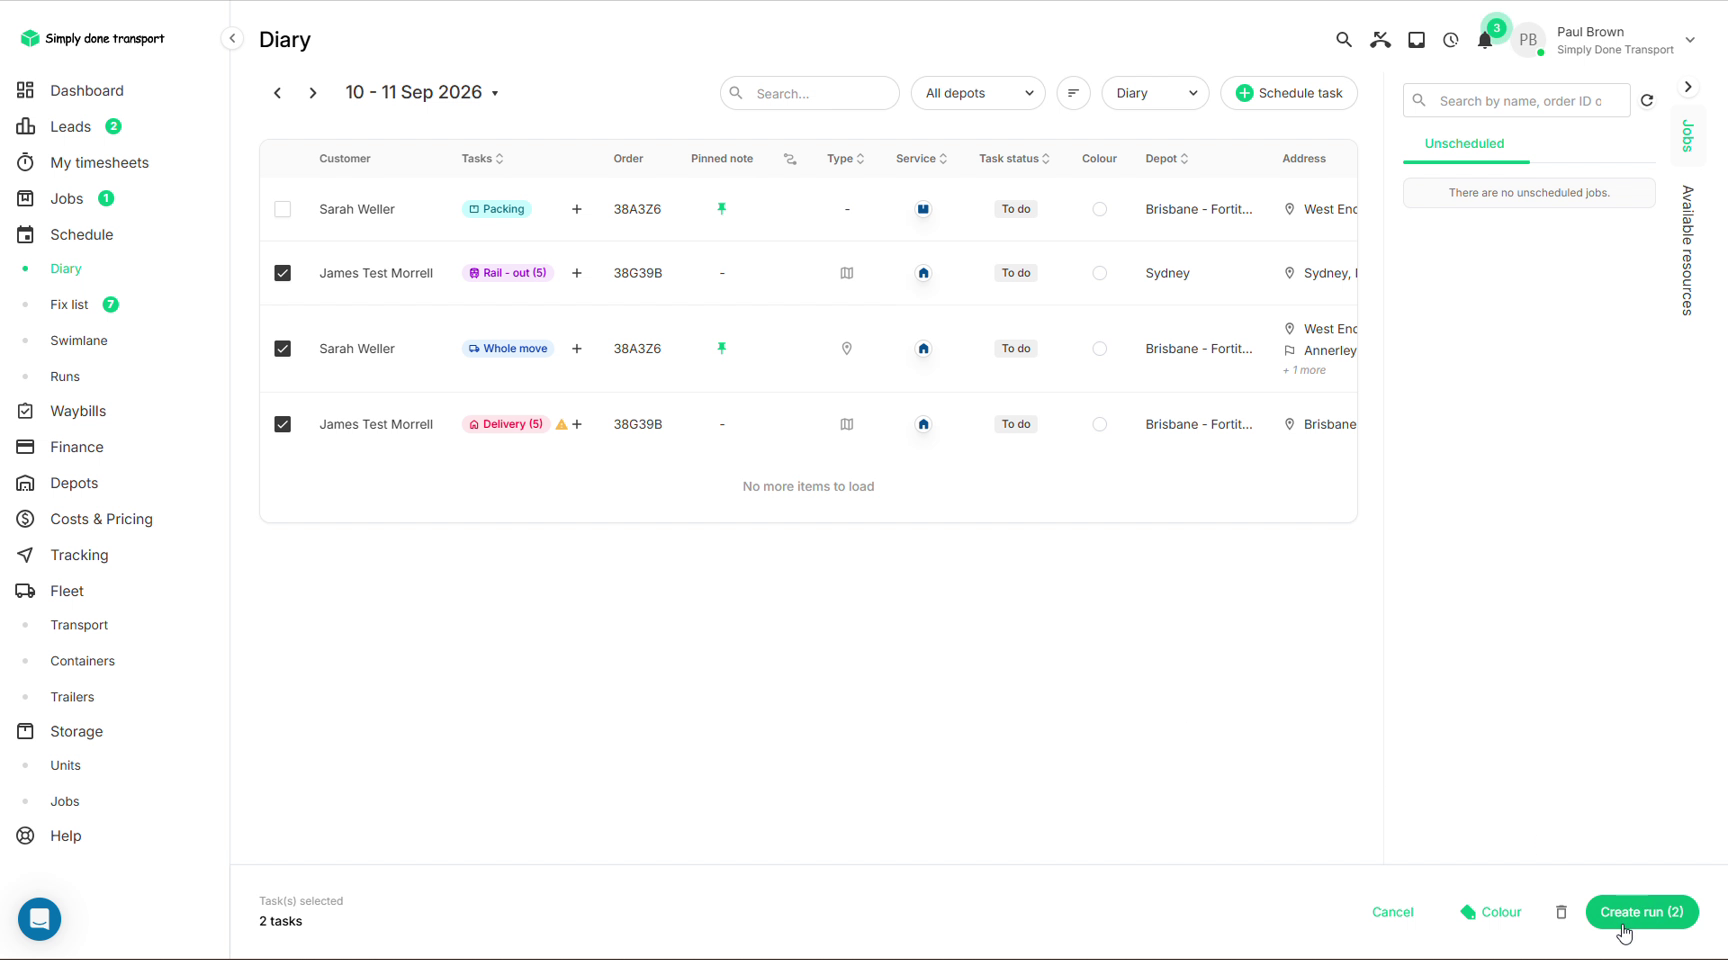Viewport: 1728px width, 960px height.
Task: Open Fix list in the sidebar
Action: point(69,304)
